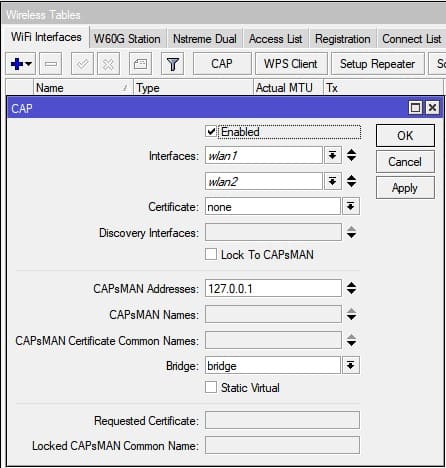Image resolution: width=446 pixels, height=468 pixels.
Task: Click the wlan1 interface field
Action: click(264, 155)
